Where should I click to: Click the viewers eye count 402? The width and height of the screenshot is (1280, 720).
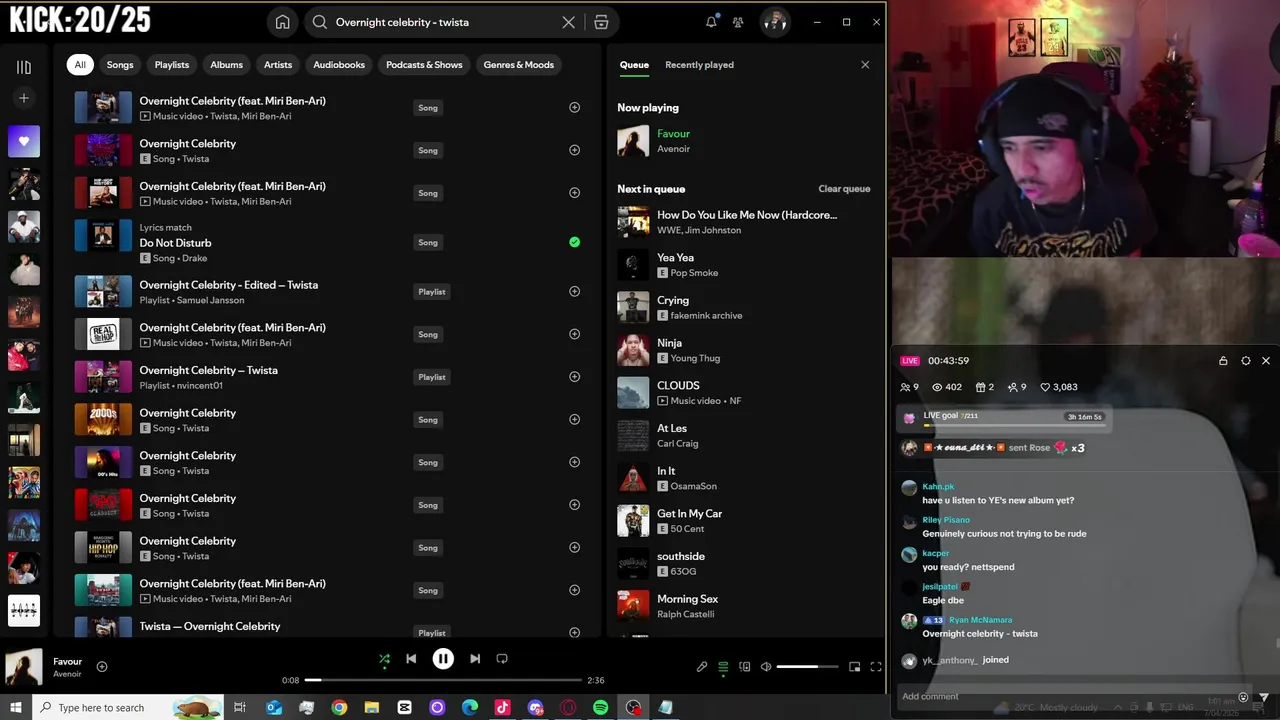click(x=946, y=387)
